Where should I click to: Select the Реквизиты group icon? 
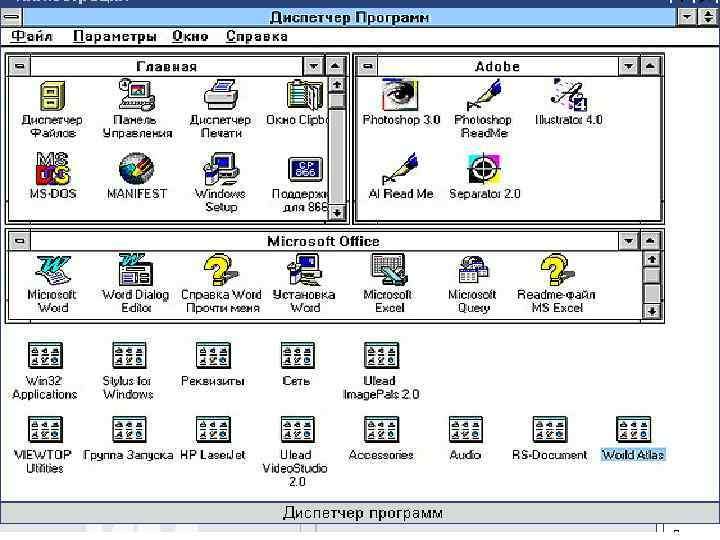[x=213, y=355]
